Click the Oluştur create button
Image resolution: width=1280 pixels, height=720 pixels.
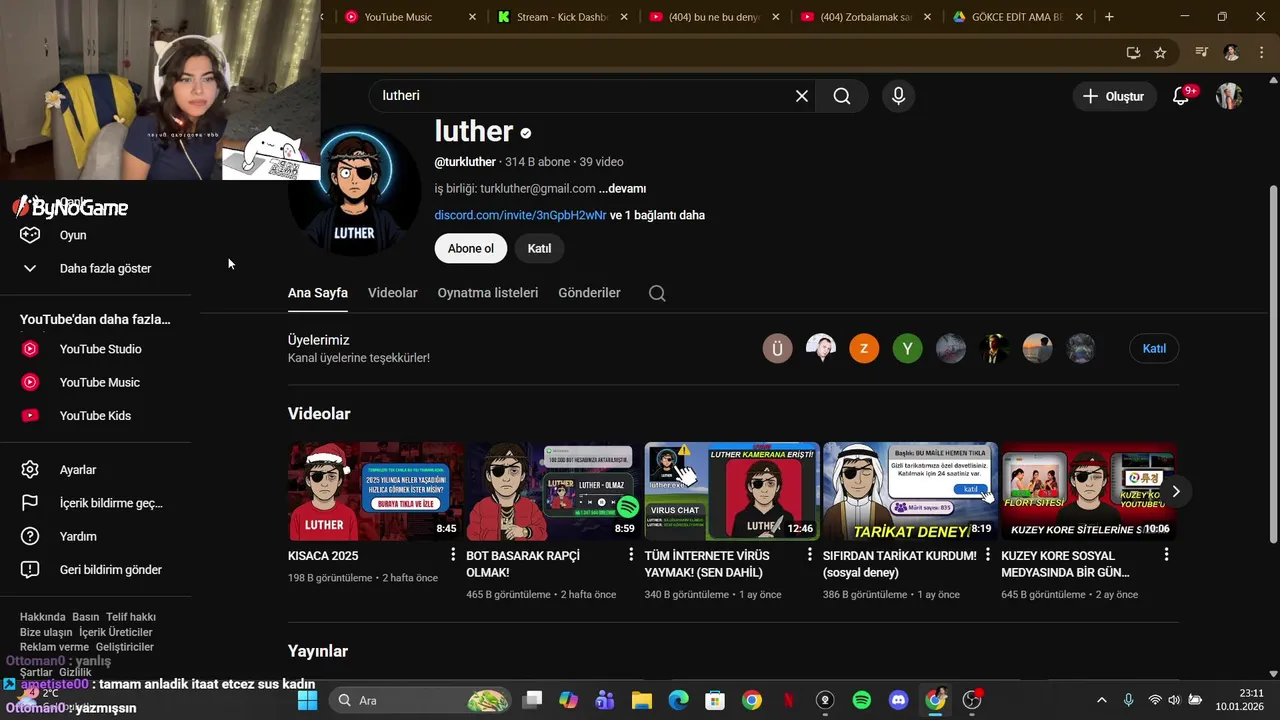click(1114, 96)
